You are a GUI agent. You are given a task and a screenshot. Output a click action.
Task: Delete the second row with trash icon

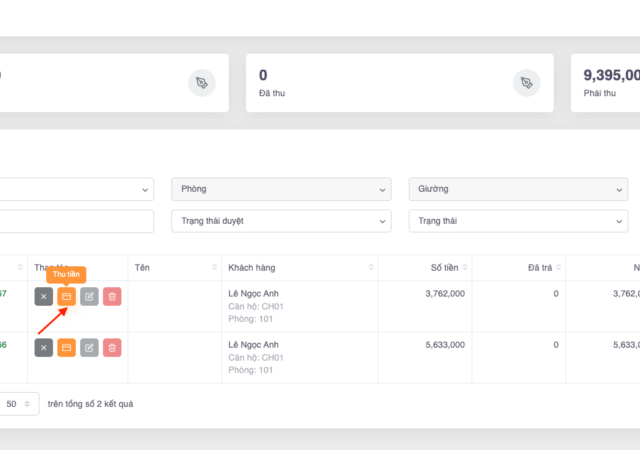click(x=112, y=347)
